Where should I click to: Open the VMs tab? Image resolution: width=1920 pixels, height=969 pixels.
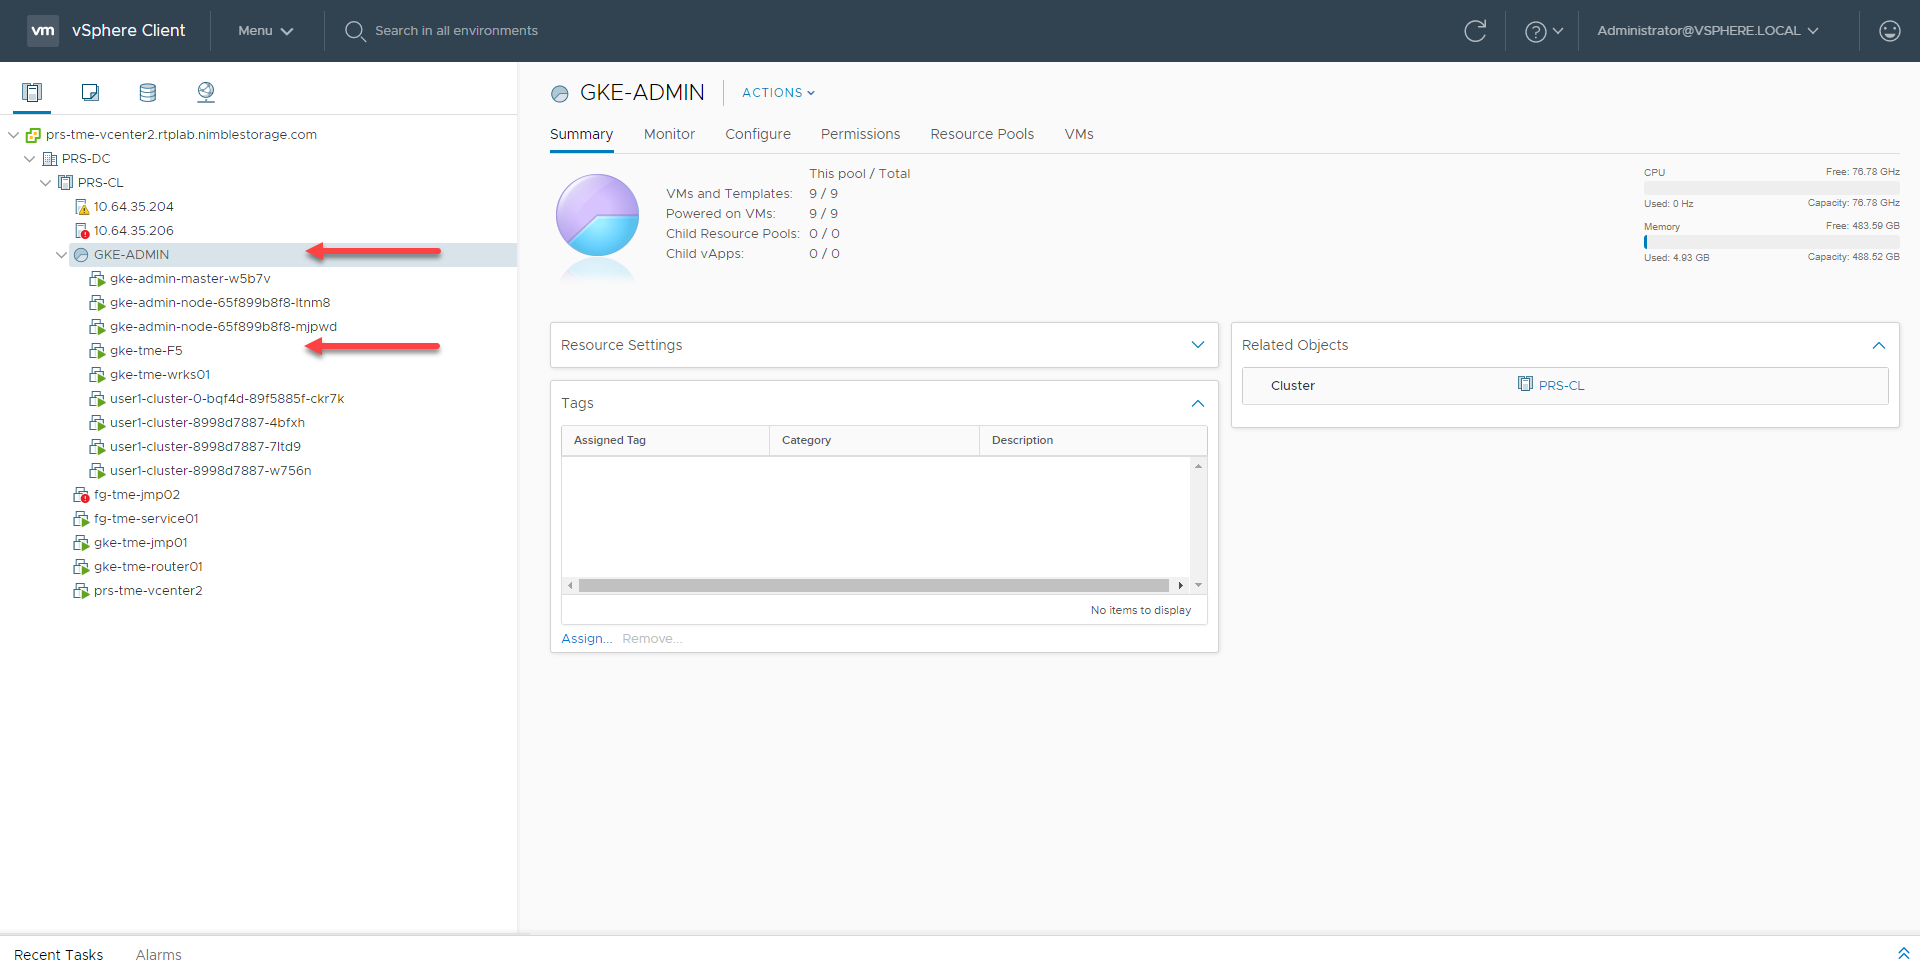(x=1078, y=134)
